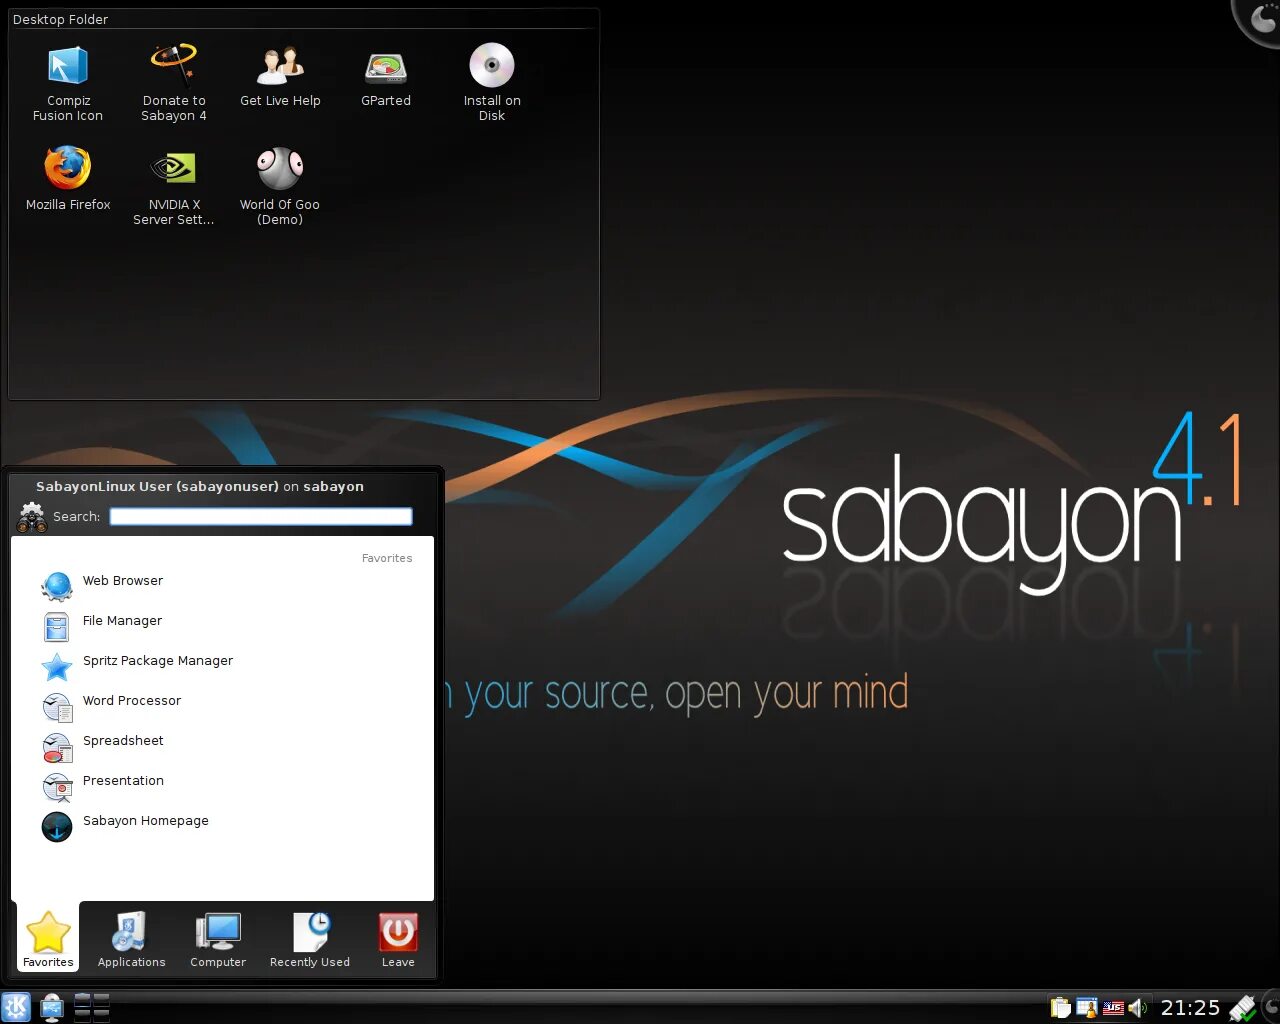Click the Show Desktop panel icon
Screen dimensions: 1280x1024
click(52, 1007)
